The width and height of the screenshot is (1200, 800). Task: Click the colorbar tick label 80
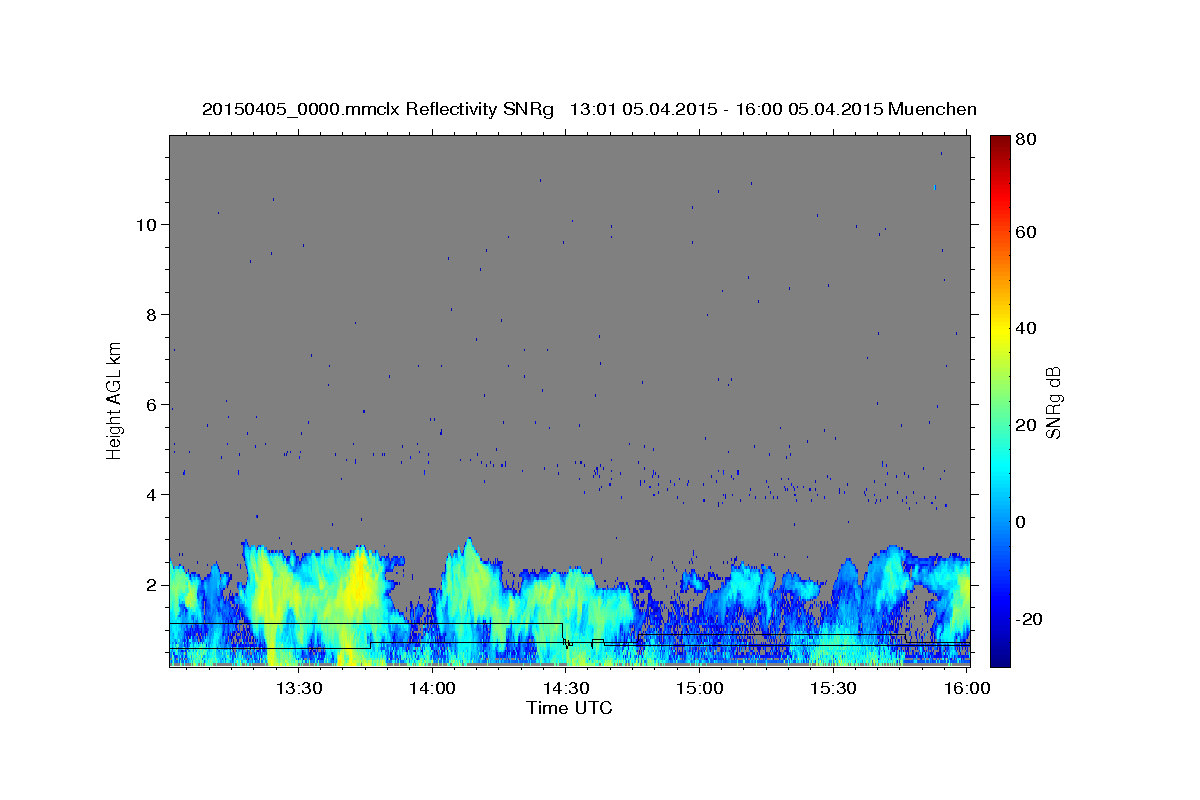point(1025,139)
